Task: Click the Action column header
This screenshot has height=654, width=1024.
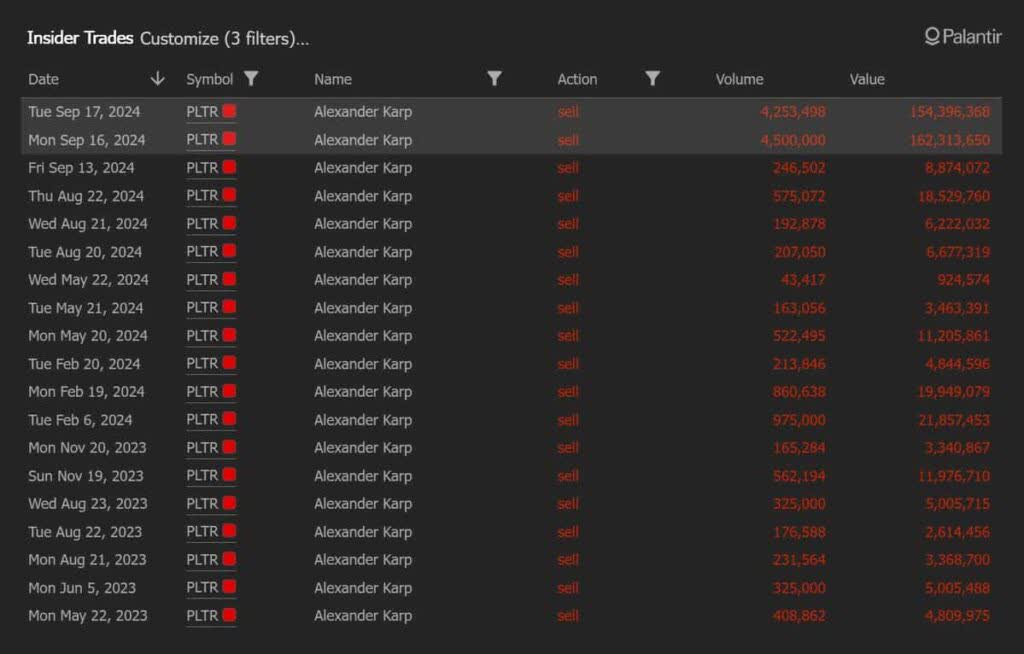Action: [x=577, y=79]
